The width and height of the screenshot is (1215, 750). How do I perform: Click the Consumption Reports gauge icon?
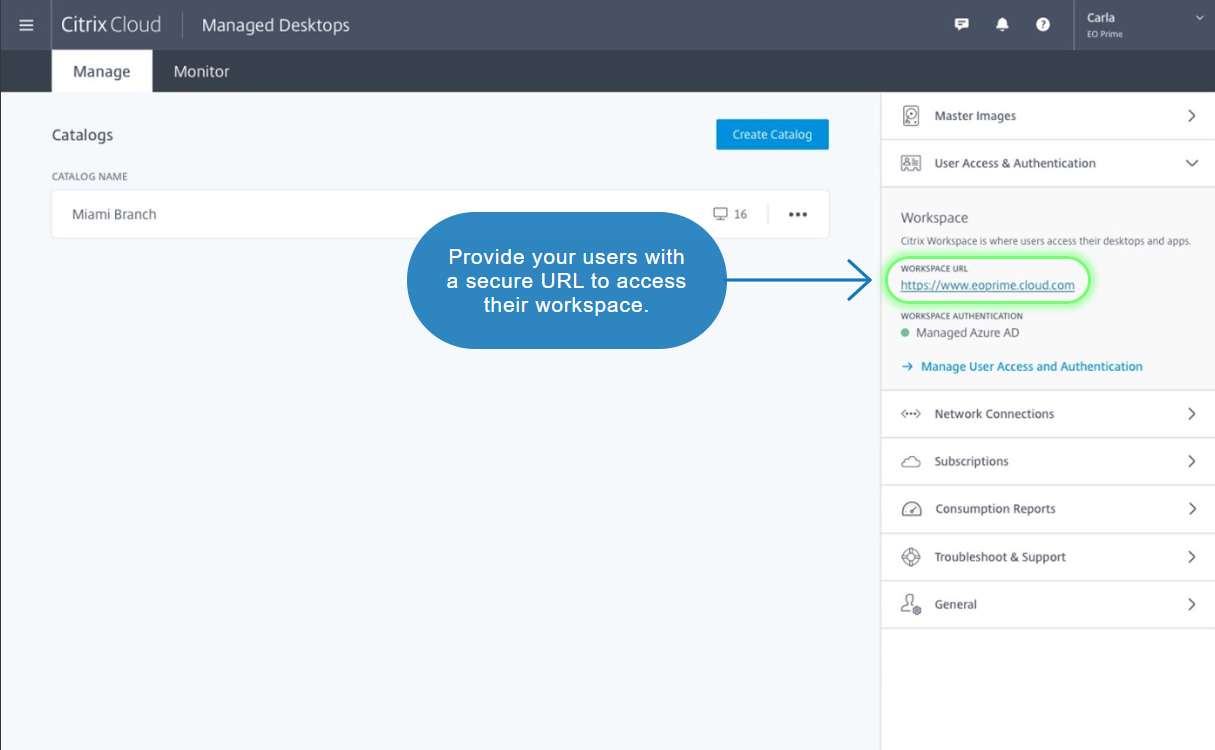coord(911,509)
